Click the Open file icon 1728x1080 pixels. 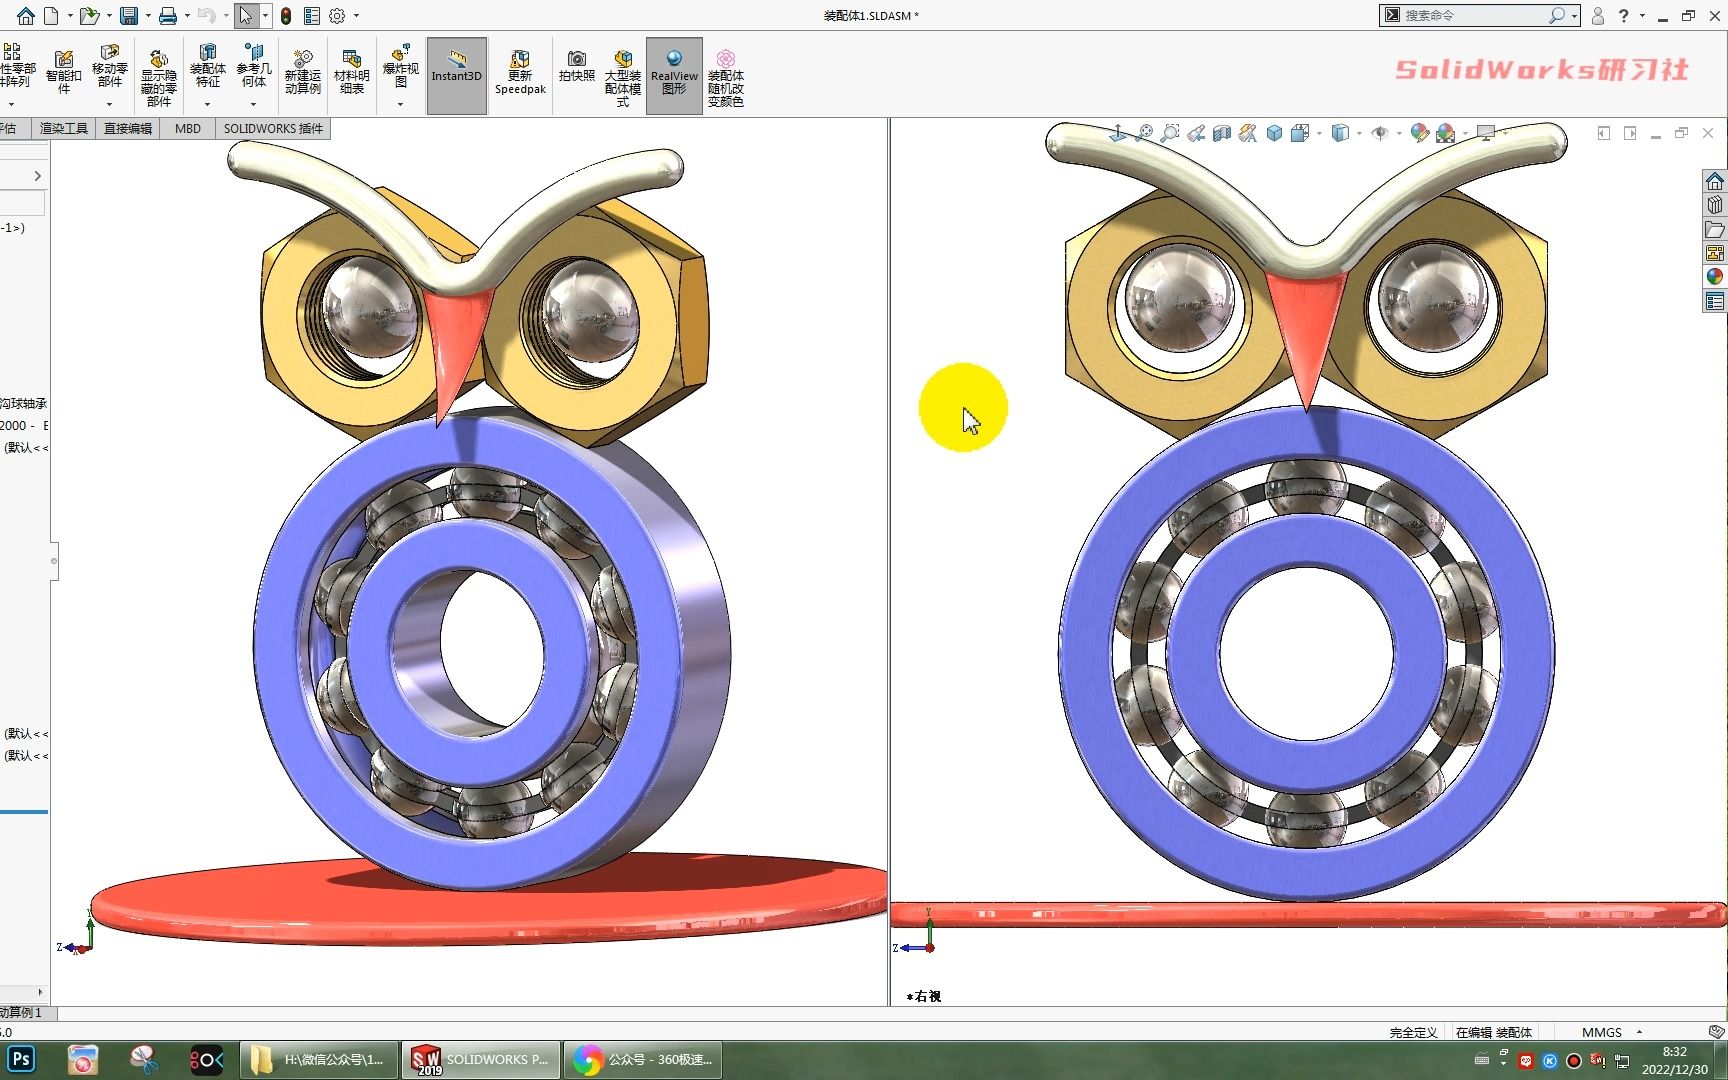[x=89, y=16]
